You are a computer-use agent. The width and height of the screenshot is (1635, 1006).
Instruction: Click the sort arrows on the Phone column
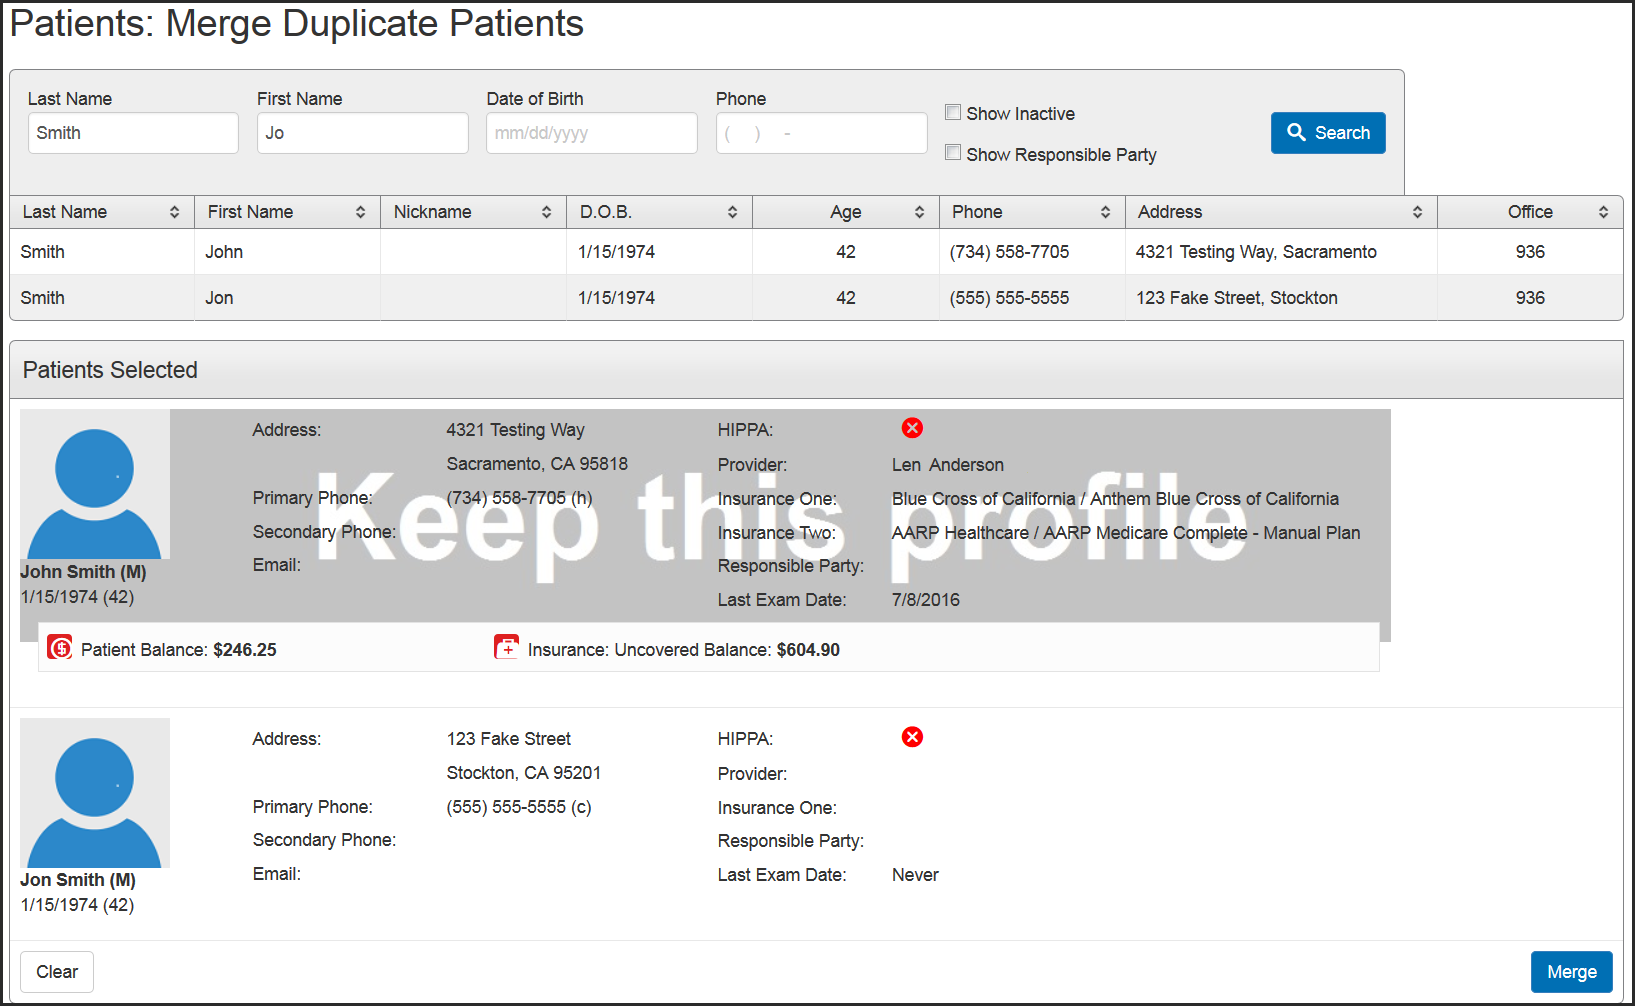[1105, 211]
